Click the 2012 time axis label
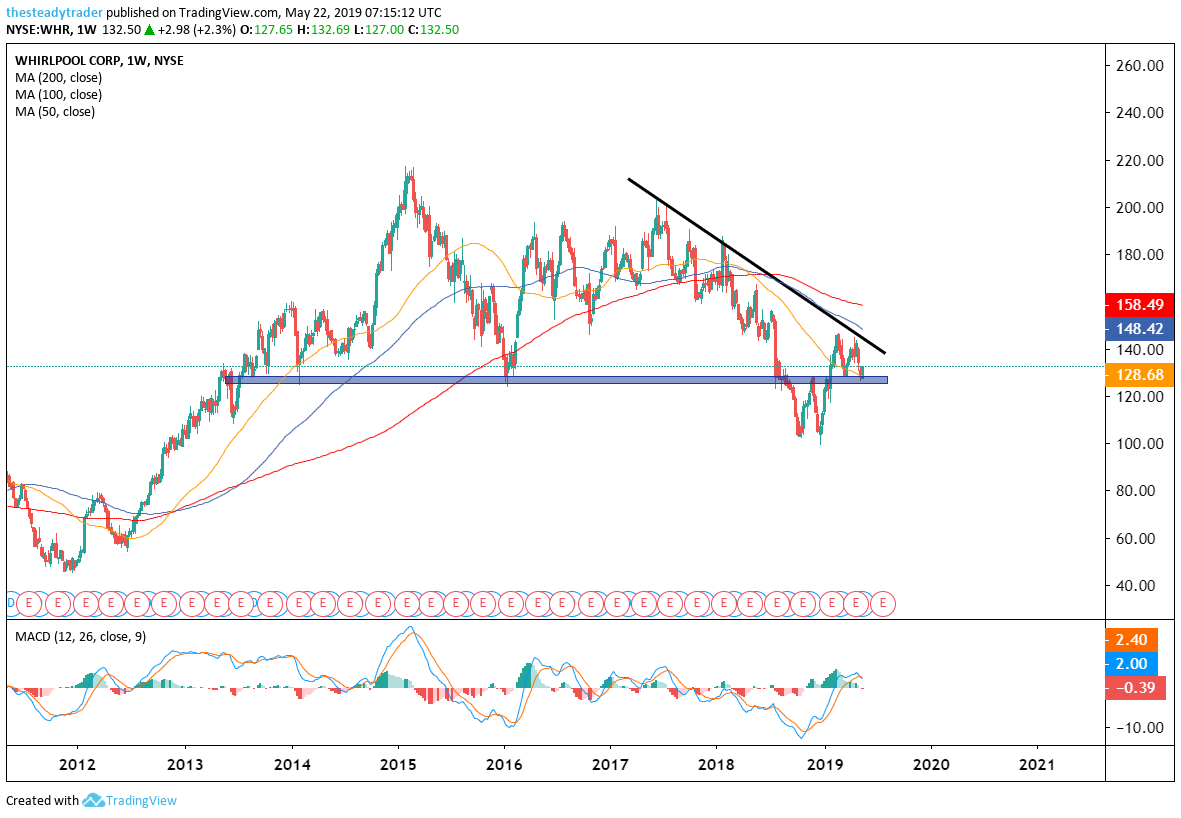 tap(78, 765)
